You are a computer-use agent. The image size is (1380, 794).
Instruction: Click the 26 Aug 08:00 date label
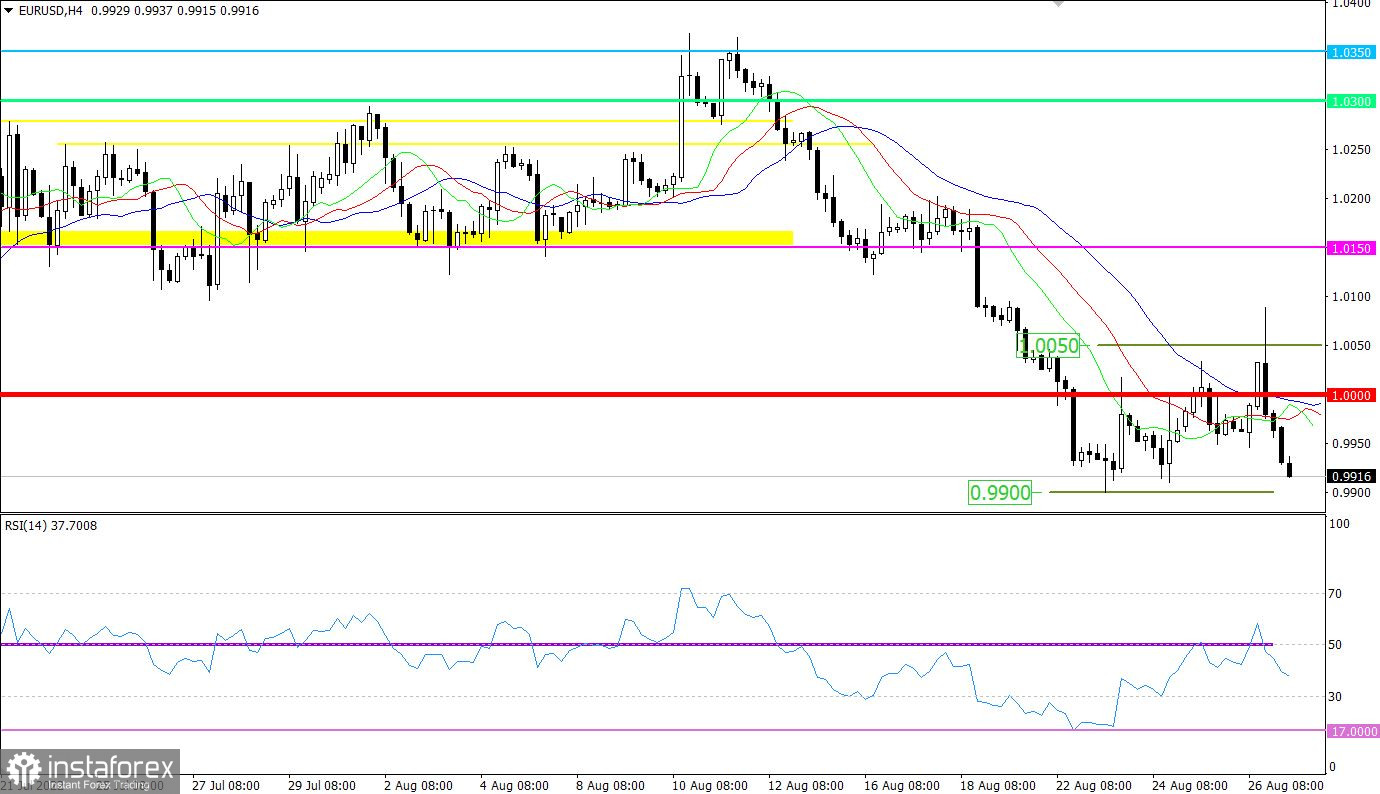tap(1287, 785)
